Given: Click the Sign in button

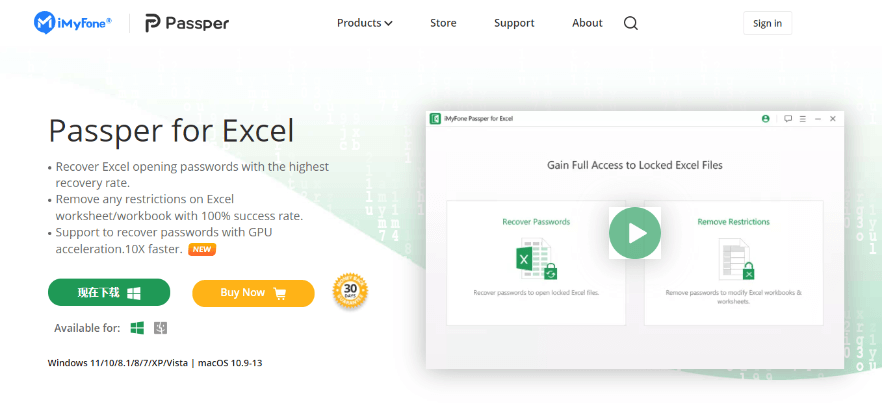Looking at the screenshot, I should point(767,23).
